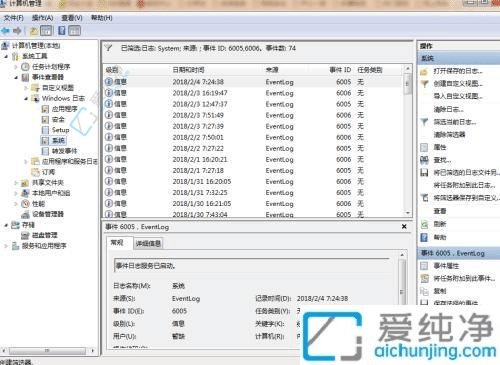The height and width of the screenshot is (365, 500).
Task: Select event row dated 2018/2/4 7:24:38
Action: [x=253, y=82]
